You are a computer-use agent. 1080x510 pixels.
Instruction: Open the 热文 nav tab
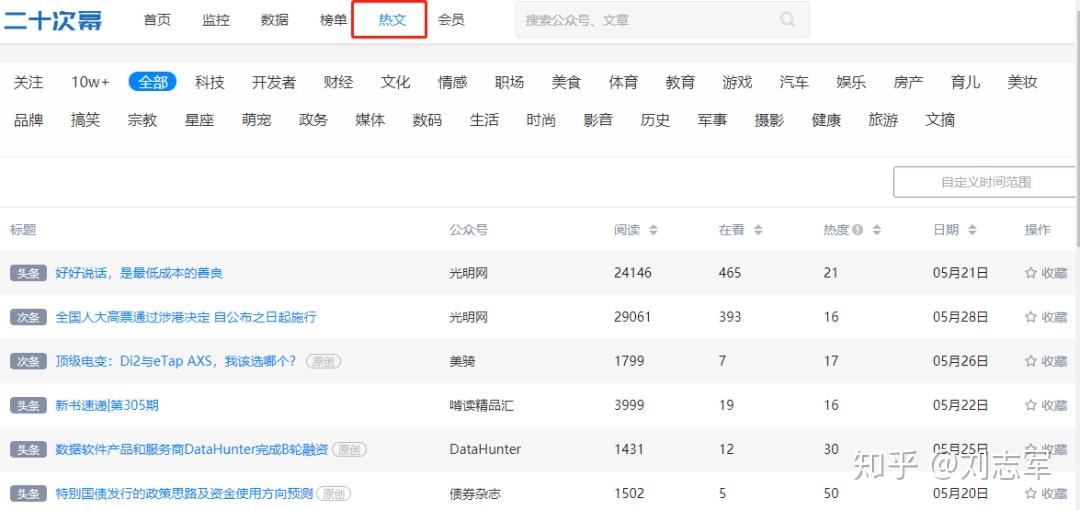tap(392, 20)
